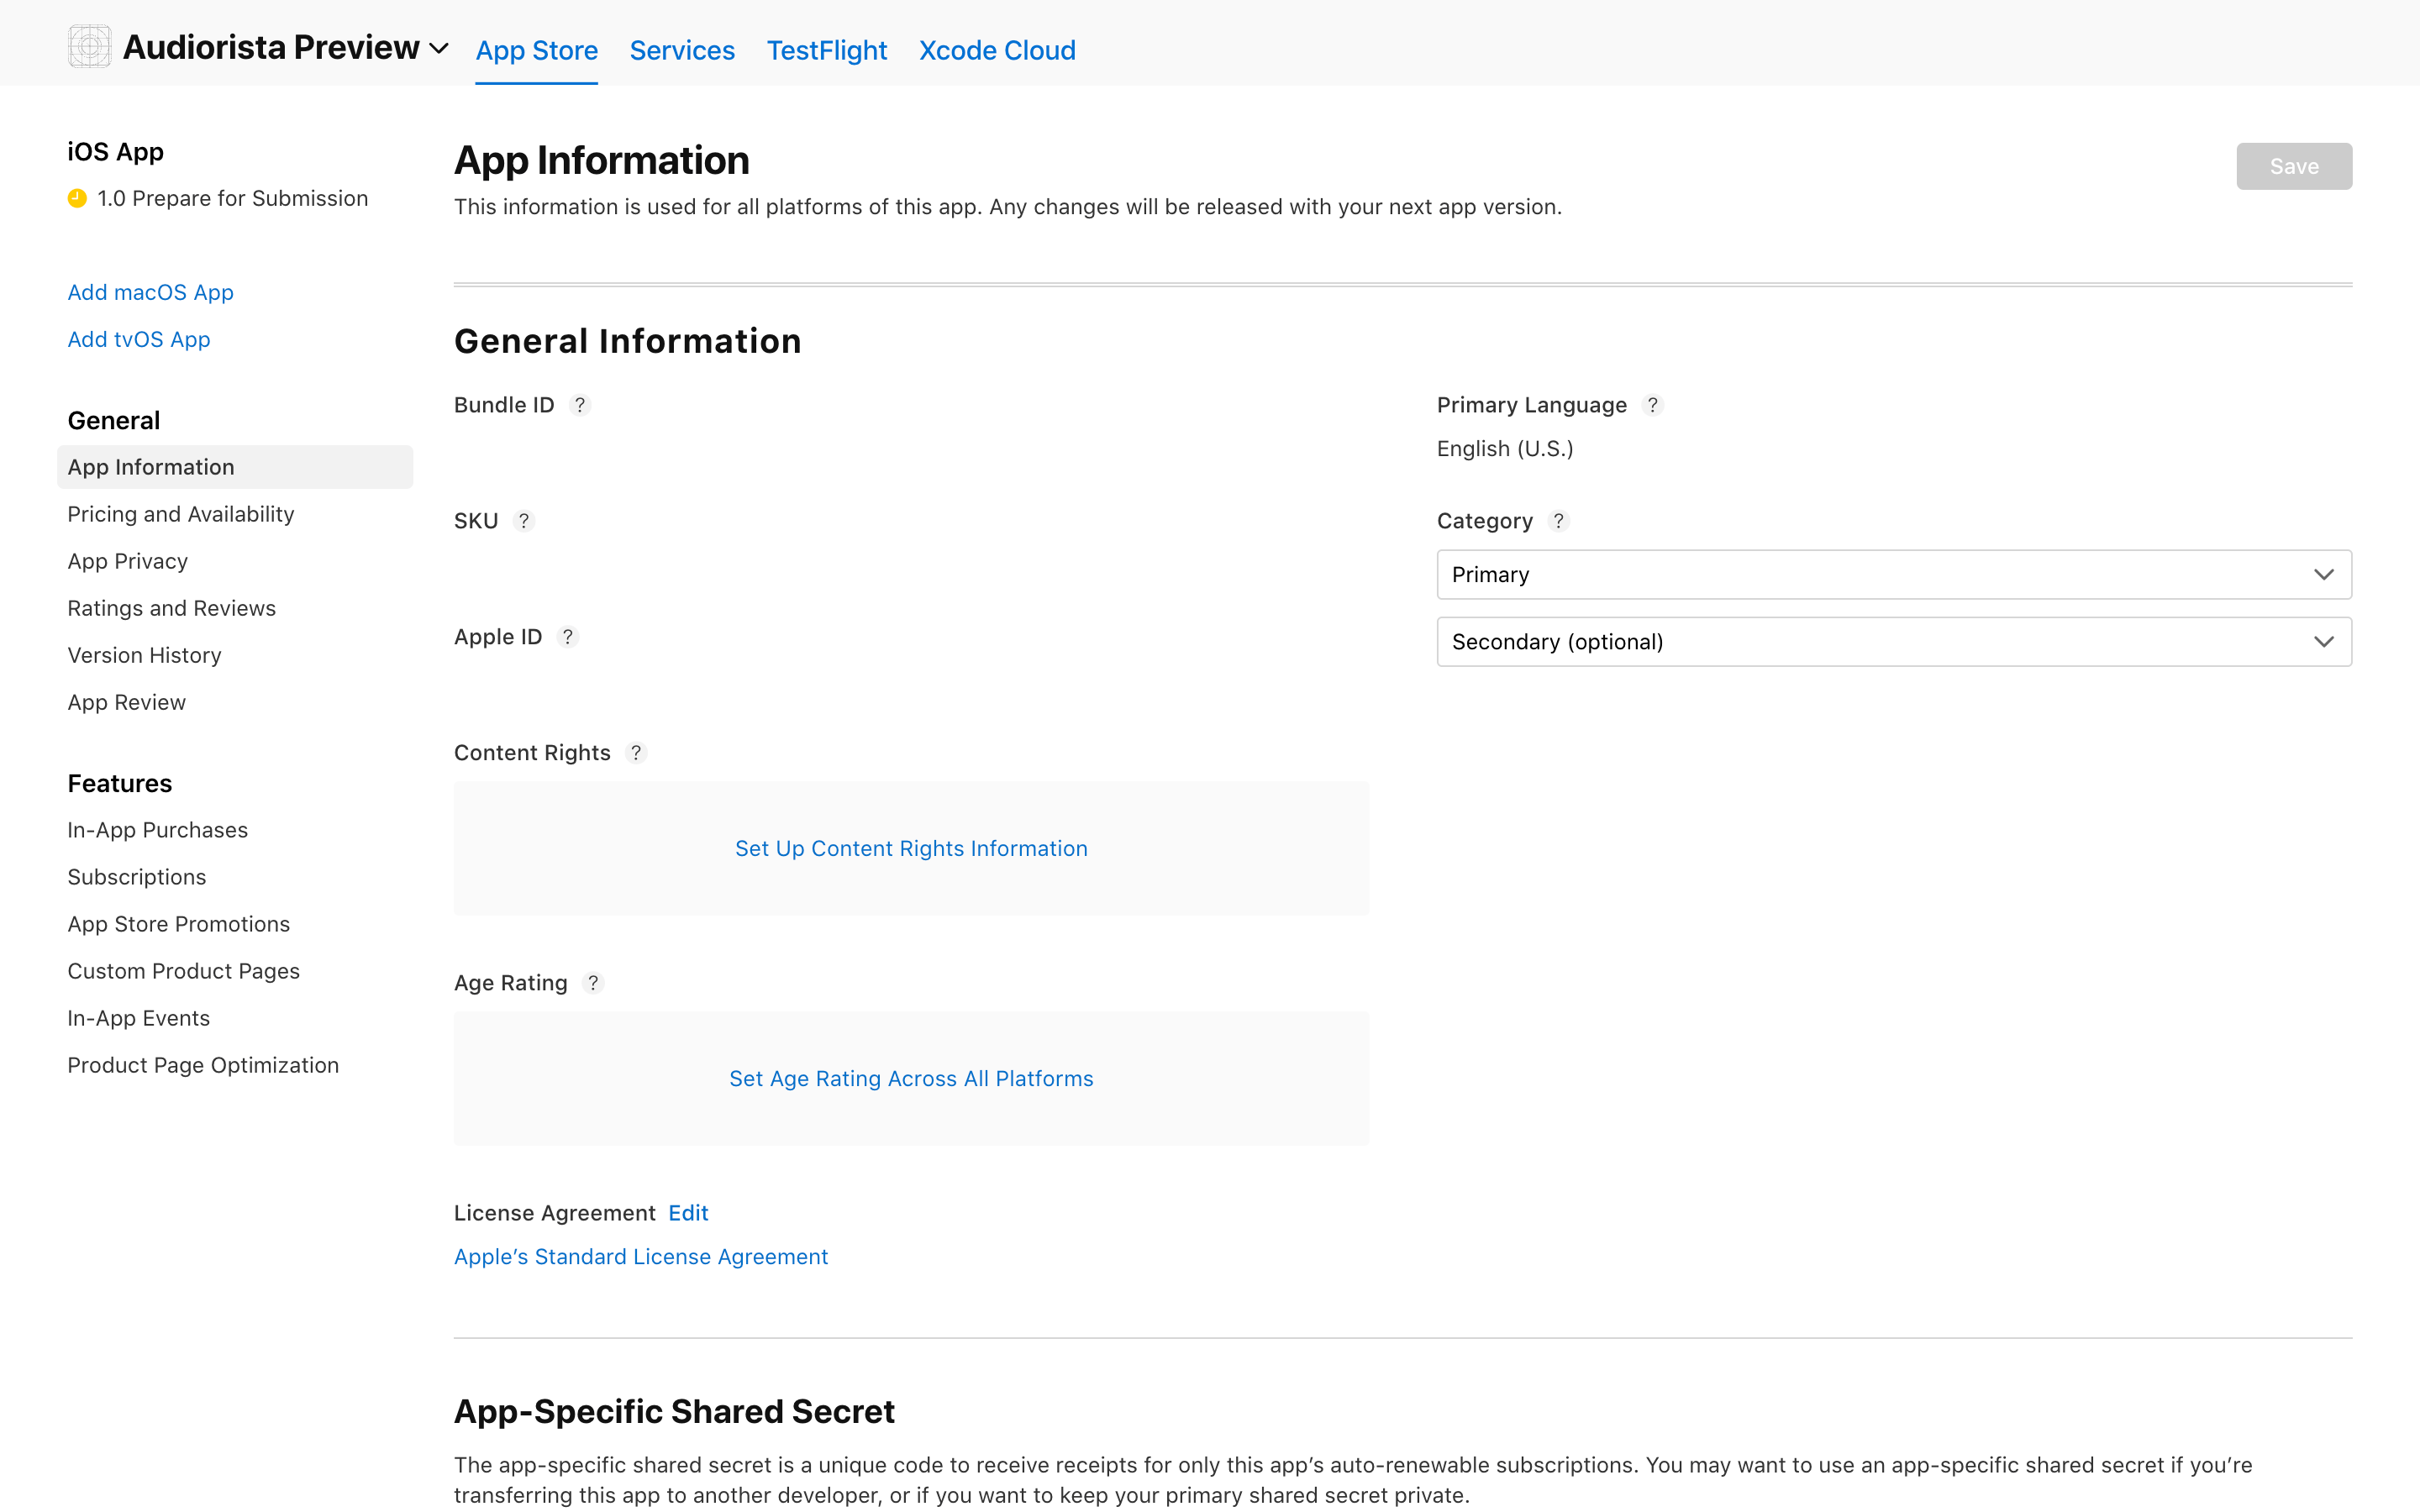
Task: Click the app icon placeholder beside Audiorista Preview
Action: coord(89,47)
